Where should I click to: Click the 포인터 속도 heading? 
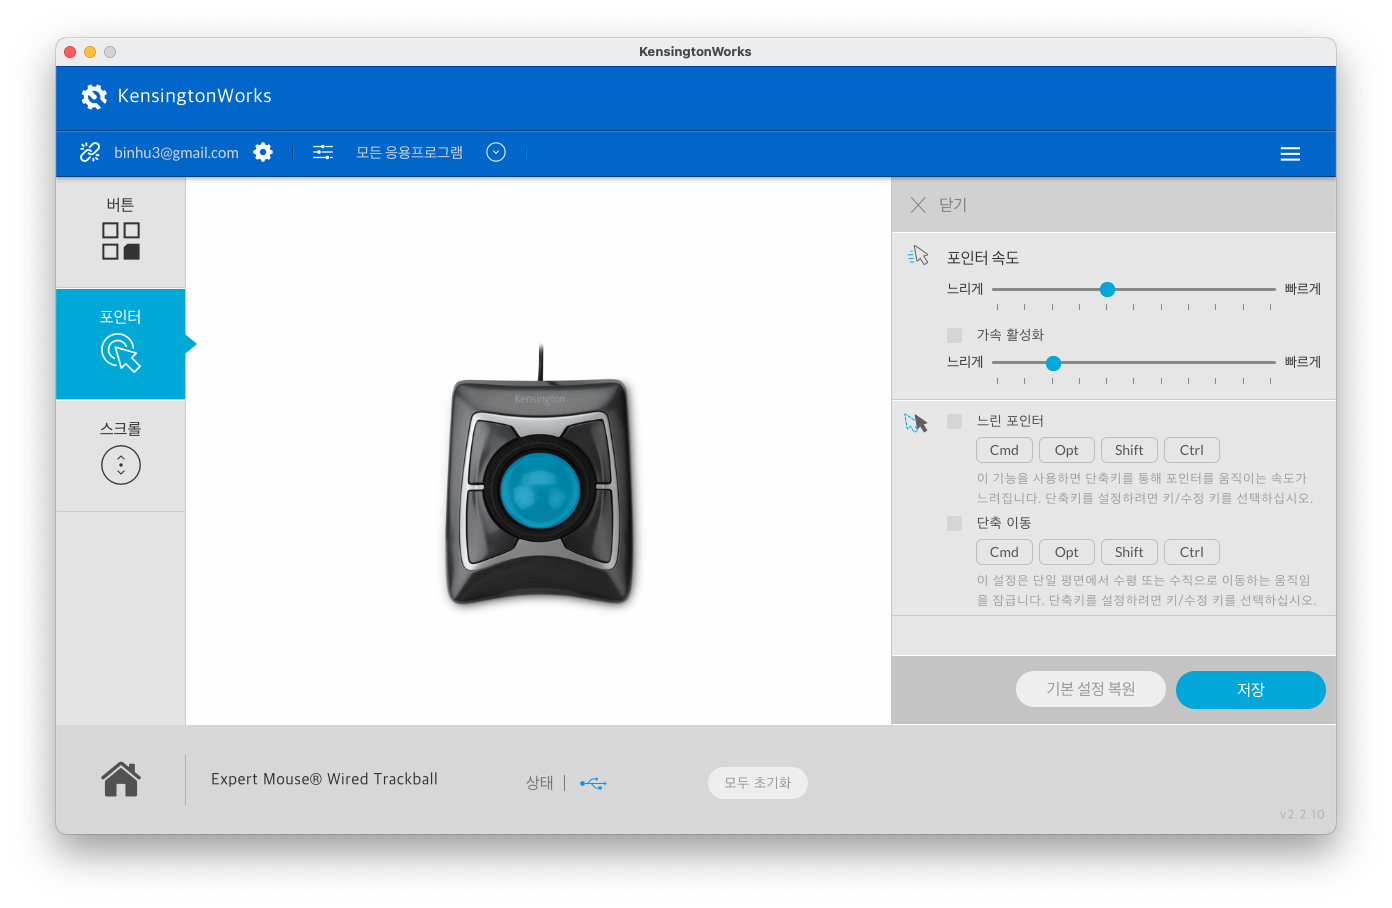[x=983, y=258]
